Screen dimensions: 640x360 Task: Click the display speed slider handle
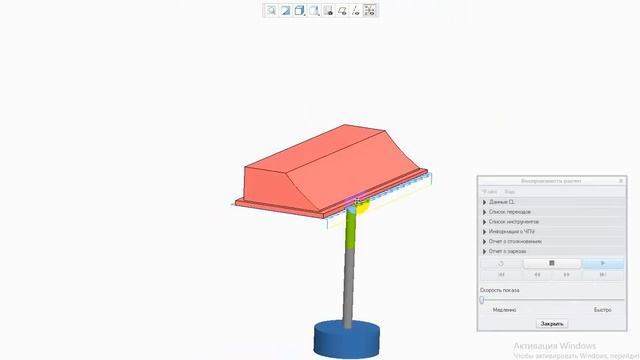pyautogui.click(x=482, y=300)
